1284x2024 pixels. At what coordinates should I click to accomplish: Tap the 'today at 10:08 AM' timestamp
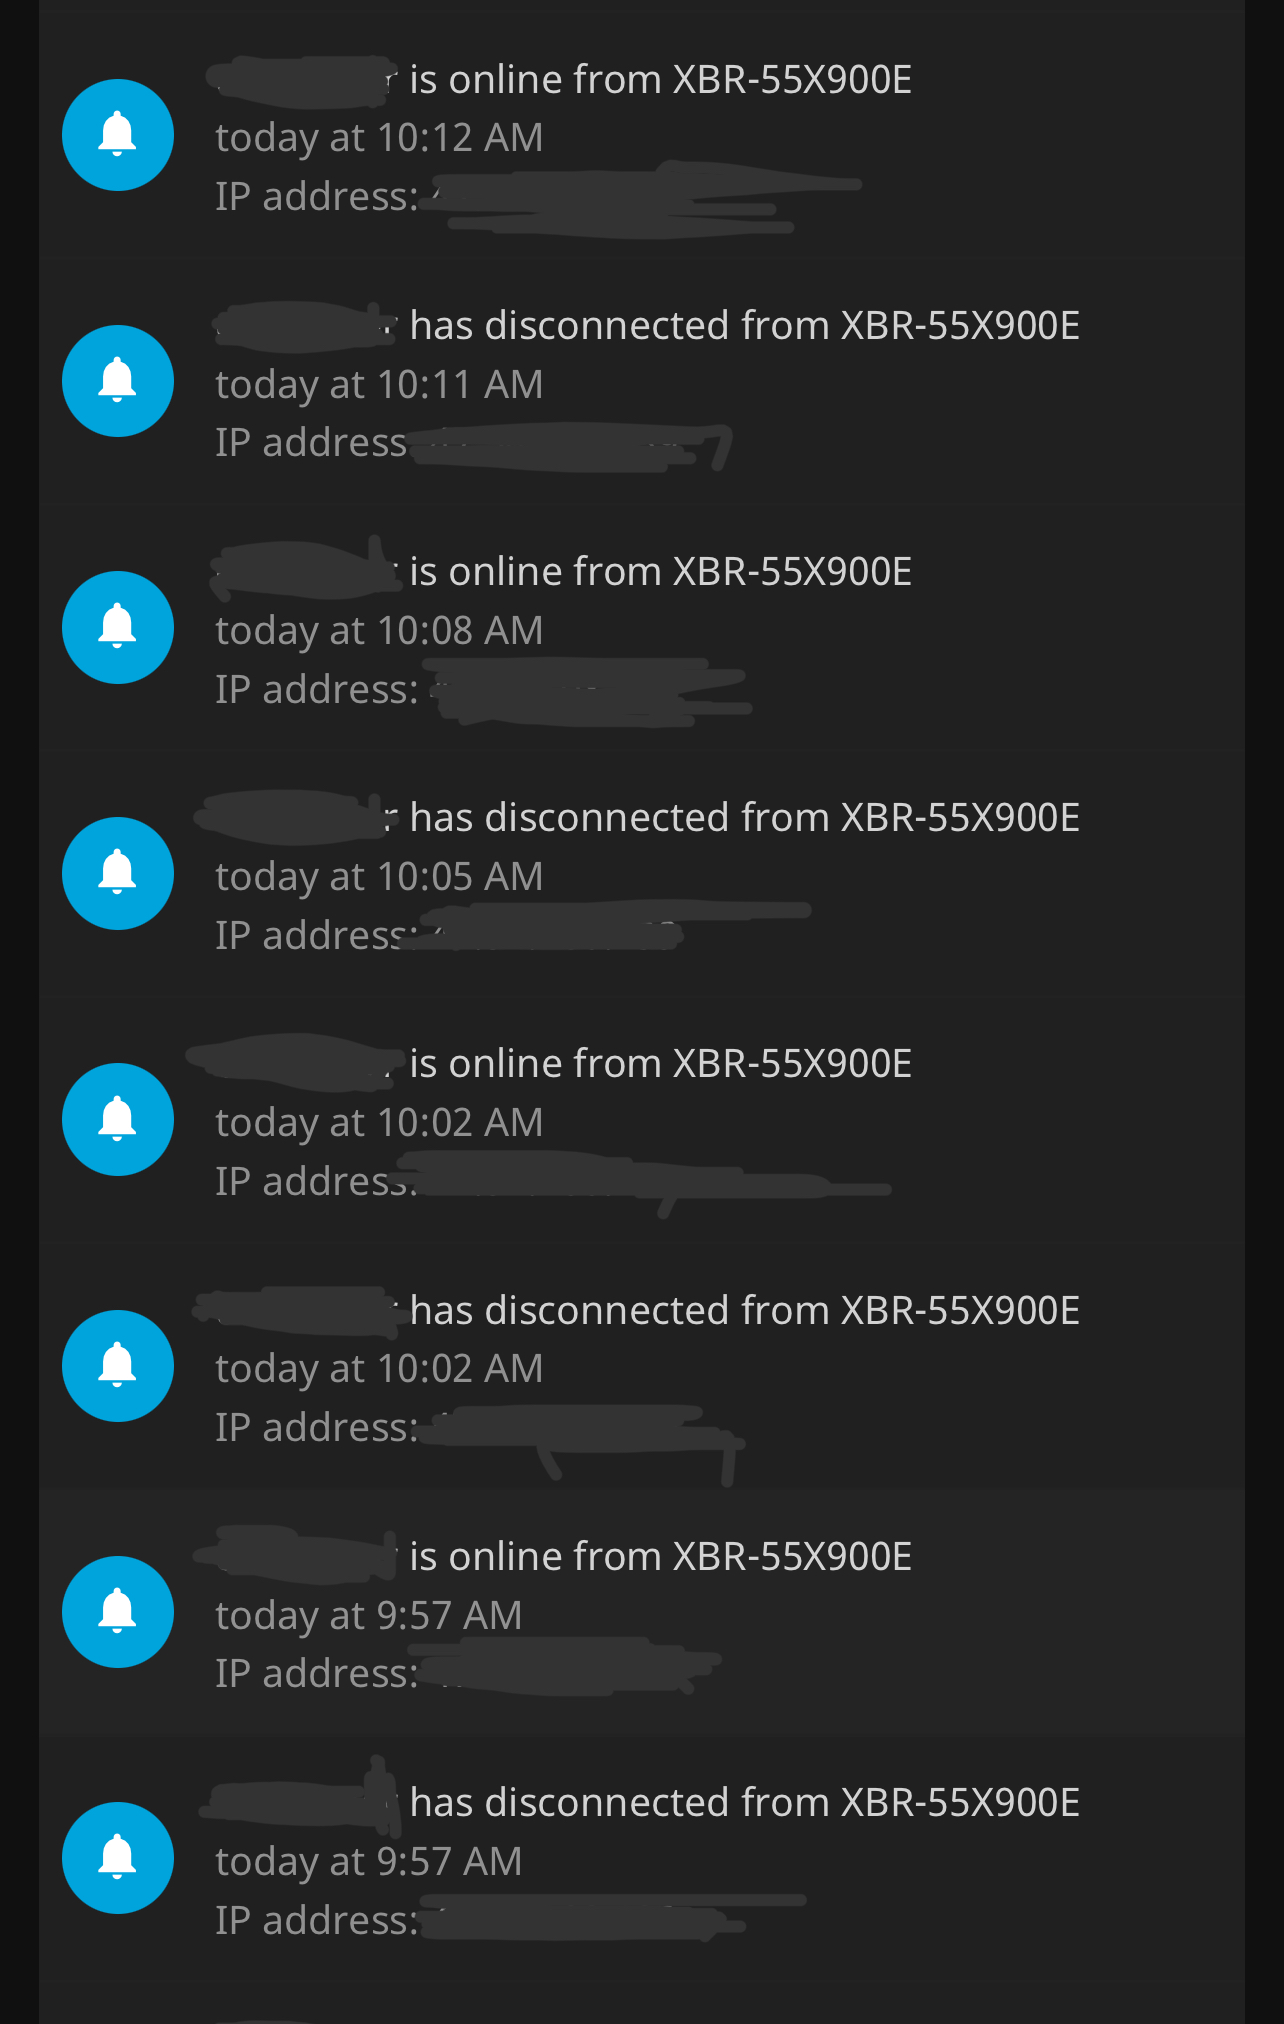pos(379,631)
